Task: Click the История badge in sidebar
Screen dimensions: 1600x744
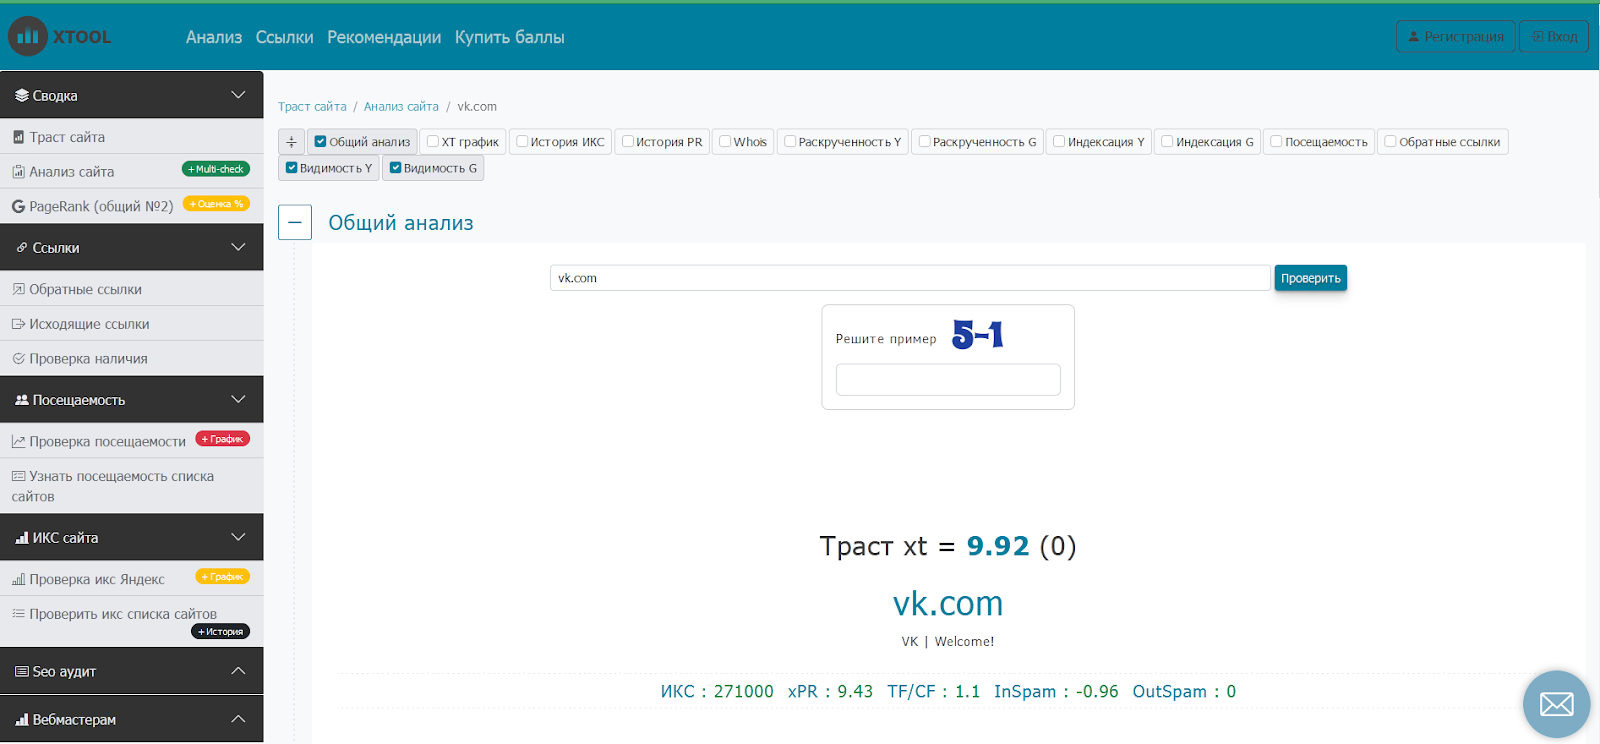Action: (x=220, y=632)
